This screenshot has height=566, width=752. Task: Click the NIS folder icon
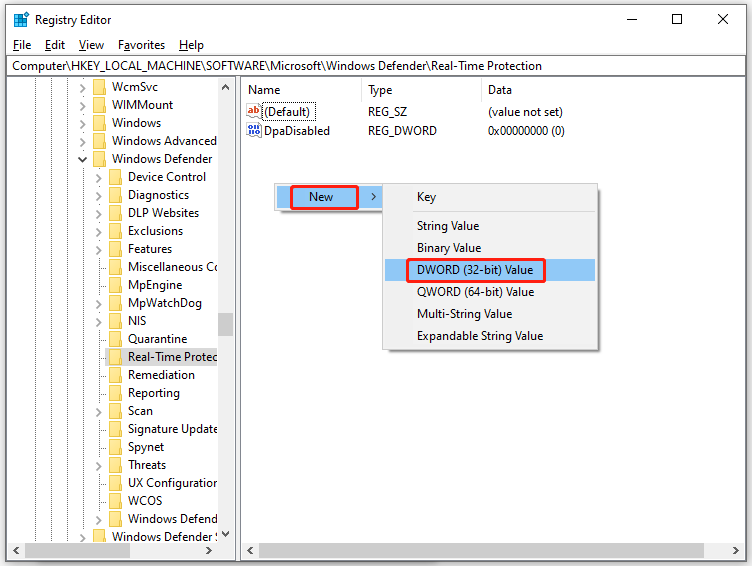(116, 320)
